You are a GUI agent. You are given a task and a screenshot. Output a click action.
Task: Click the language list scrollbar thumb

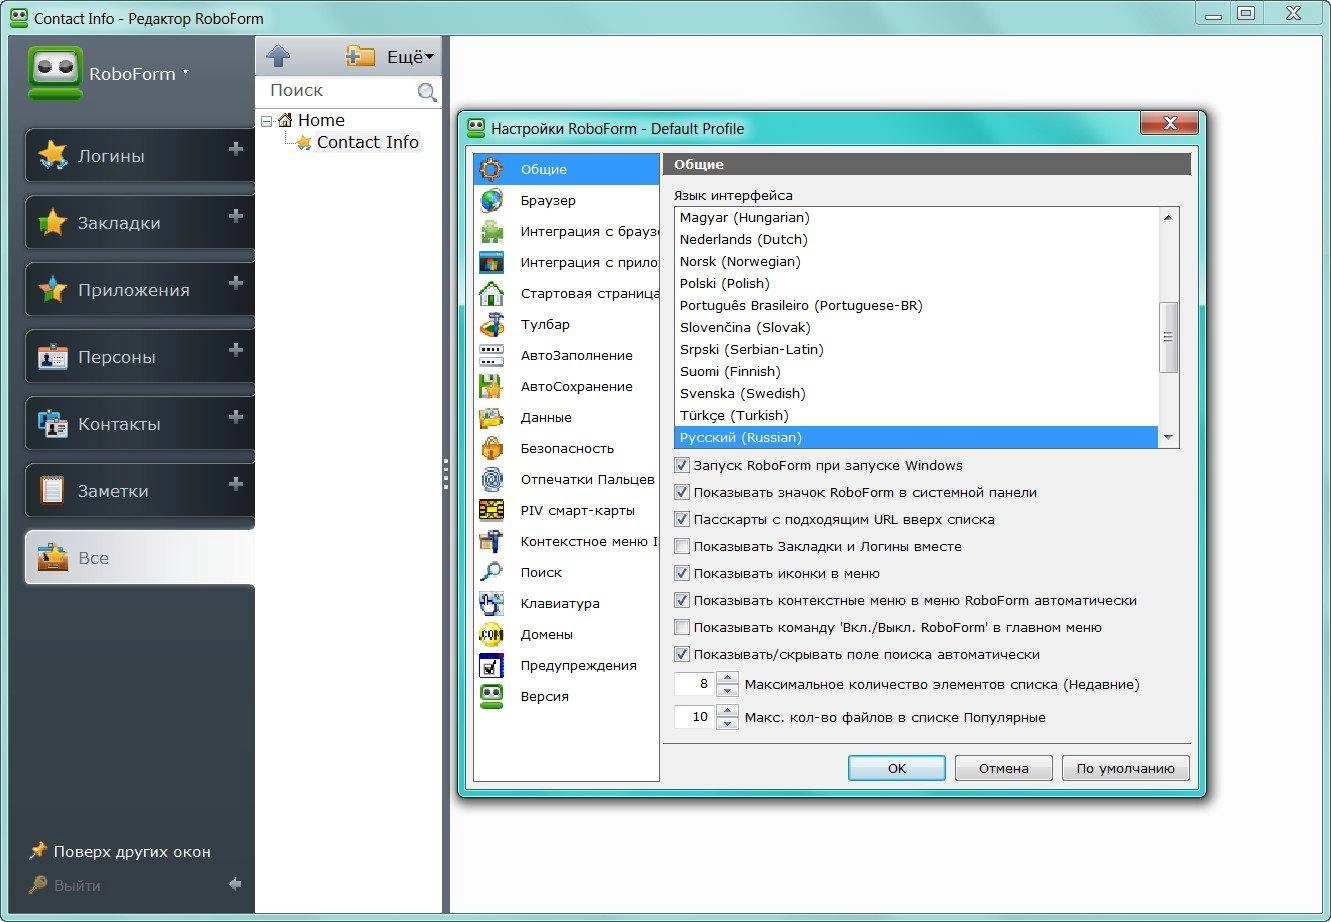(x=1168, y=338)
